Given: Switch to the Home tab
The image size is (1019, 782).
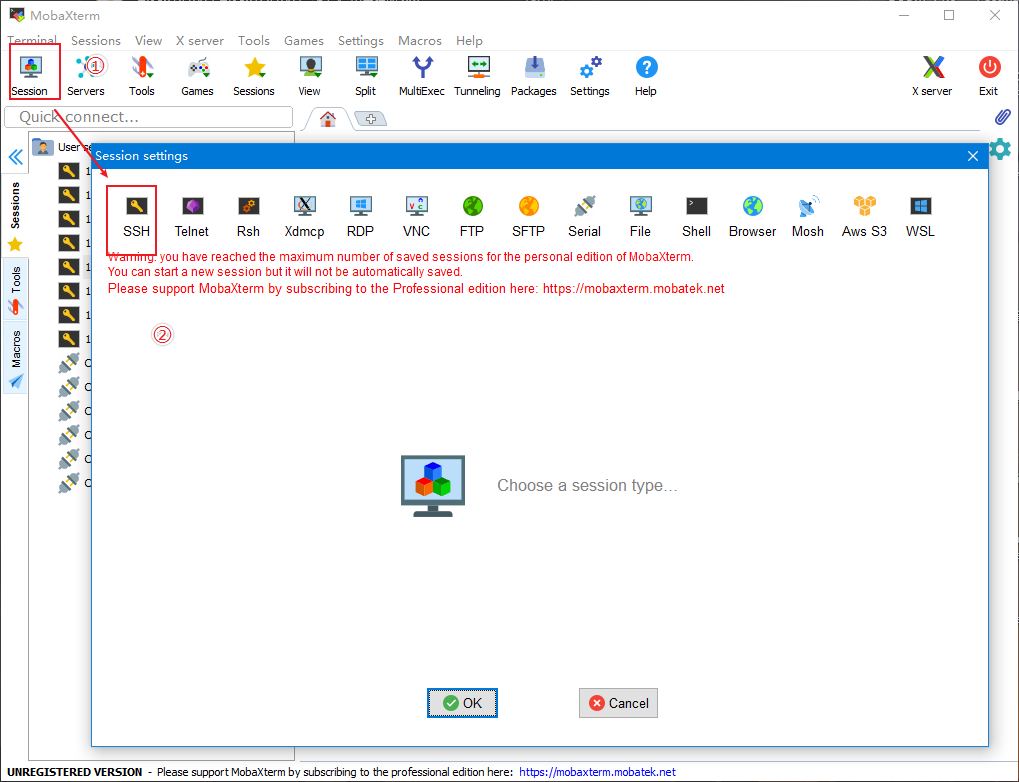Looking at the screenshot, I should pos(328,119).
